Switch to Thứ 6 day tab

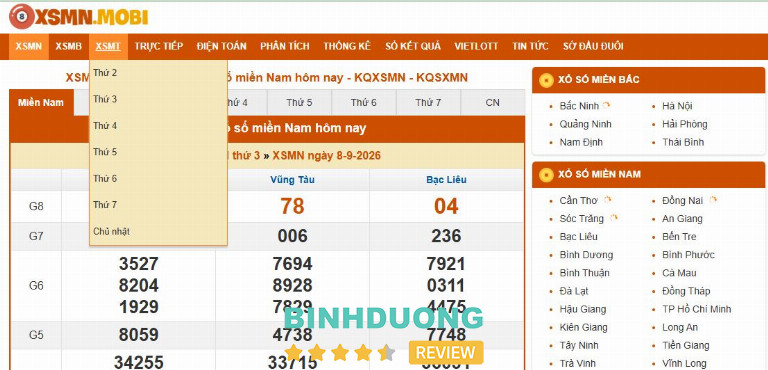[364, 103]
